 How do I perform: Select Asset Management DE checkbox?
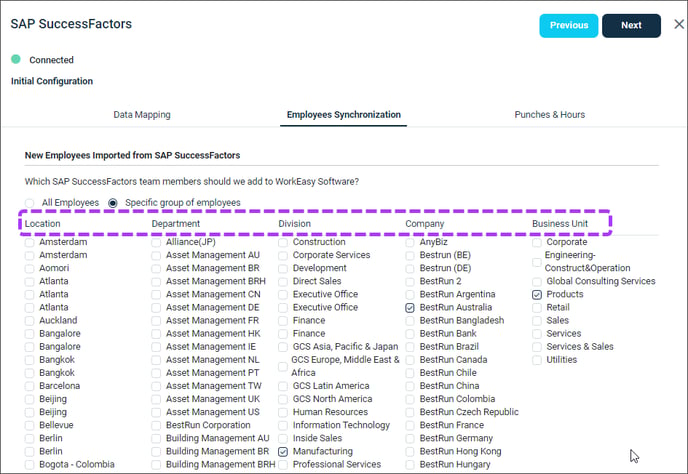click(156, 308)
